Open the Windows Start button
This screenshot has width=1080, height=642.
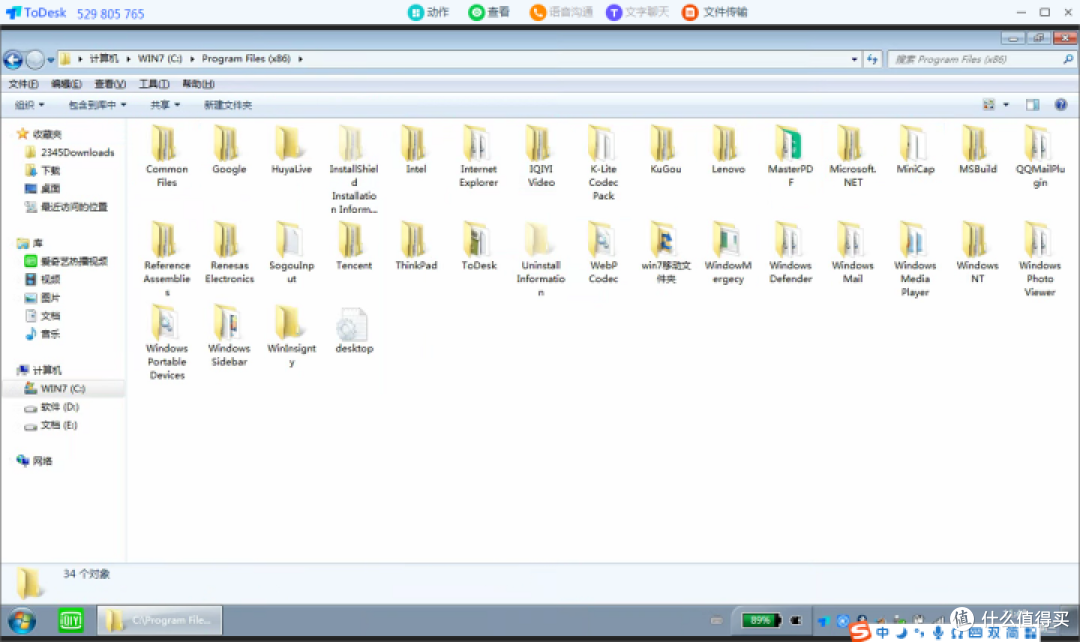tap(22, 621)
